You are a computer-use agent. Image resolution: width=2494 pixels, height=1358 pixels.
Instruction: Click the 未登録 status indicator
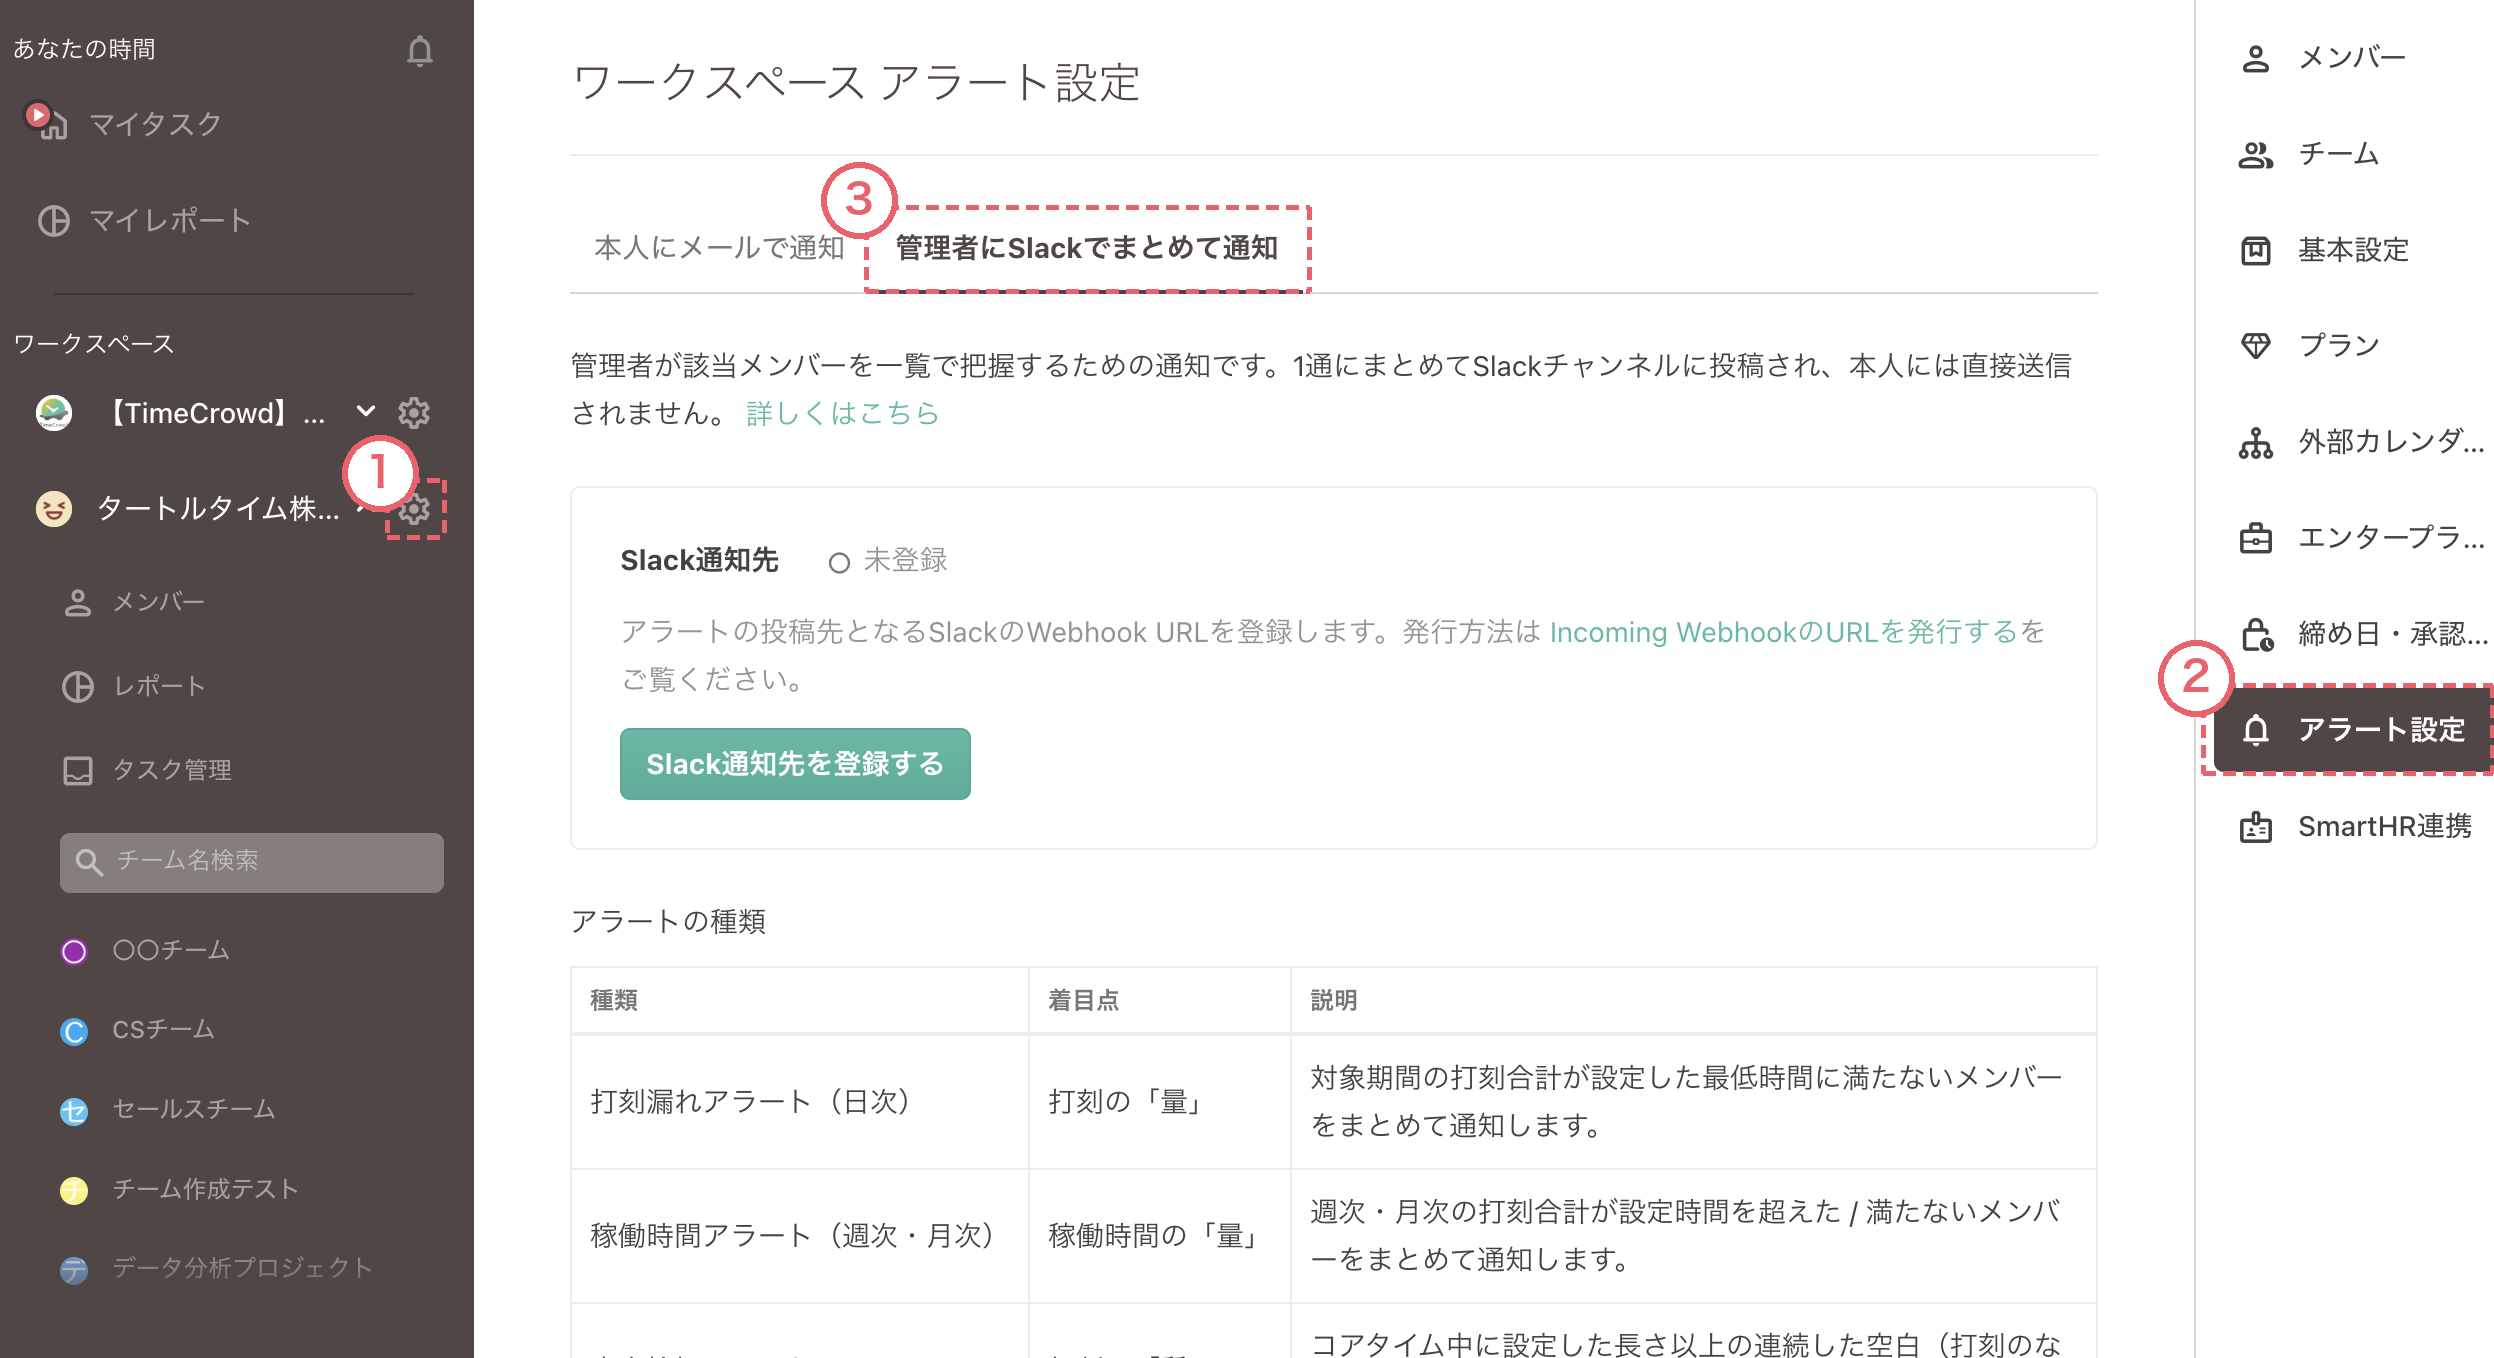(x=888, y=561)
